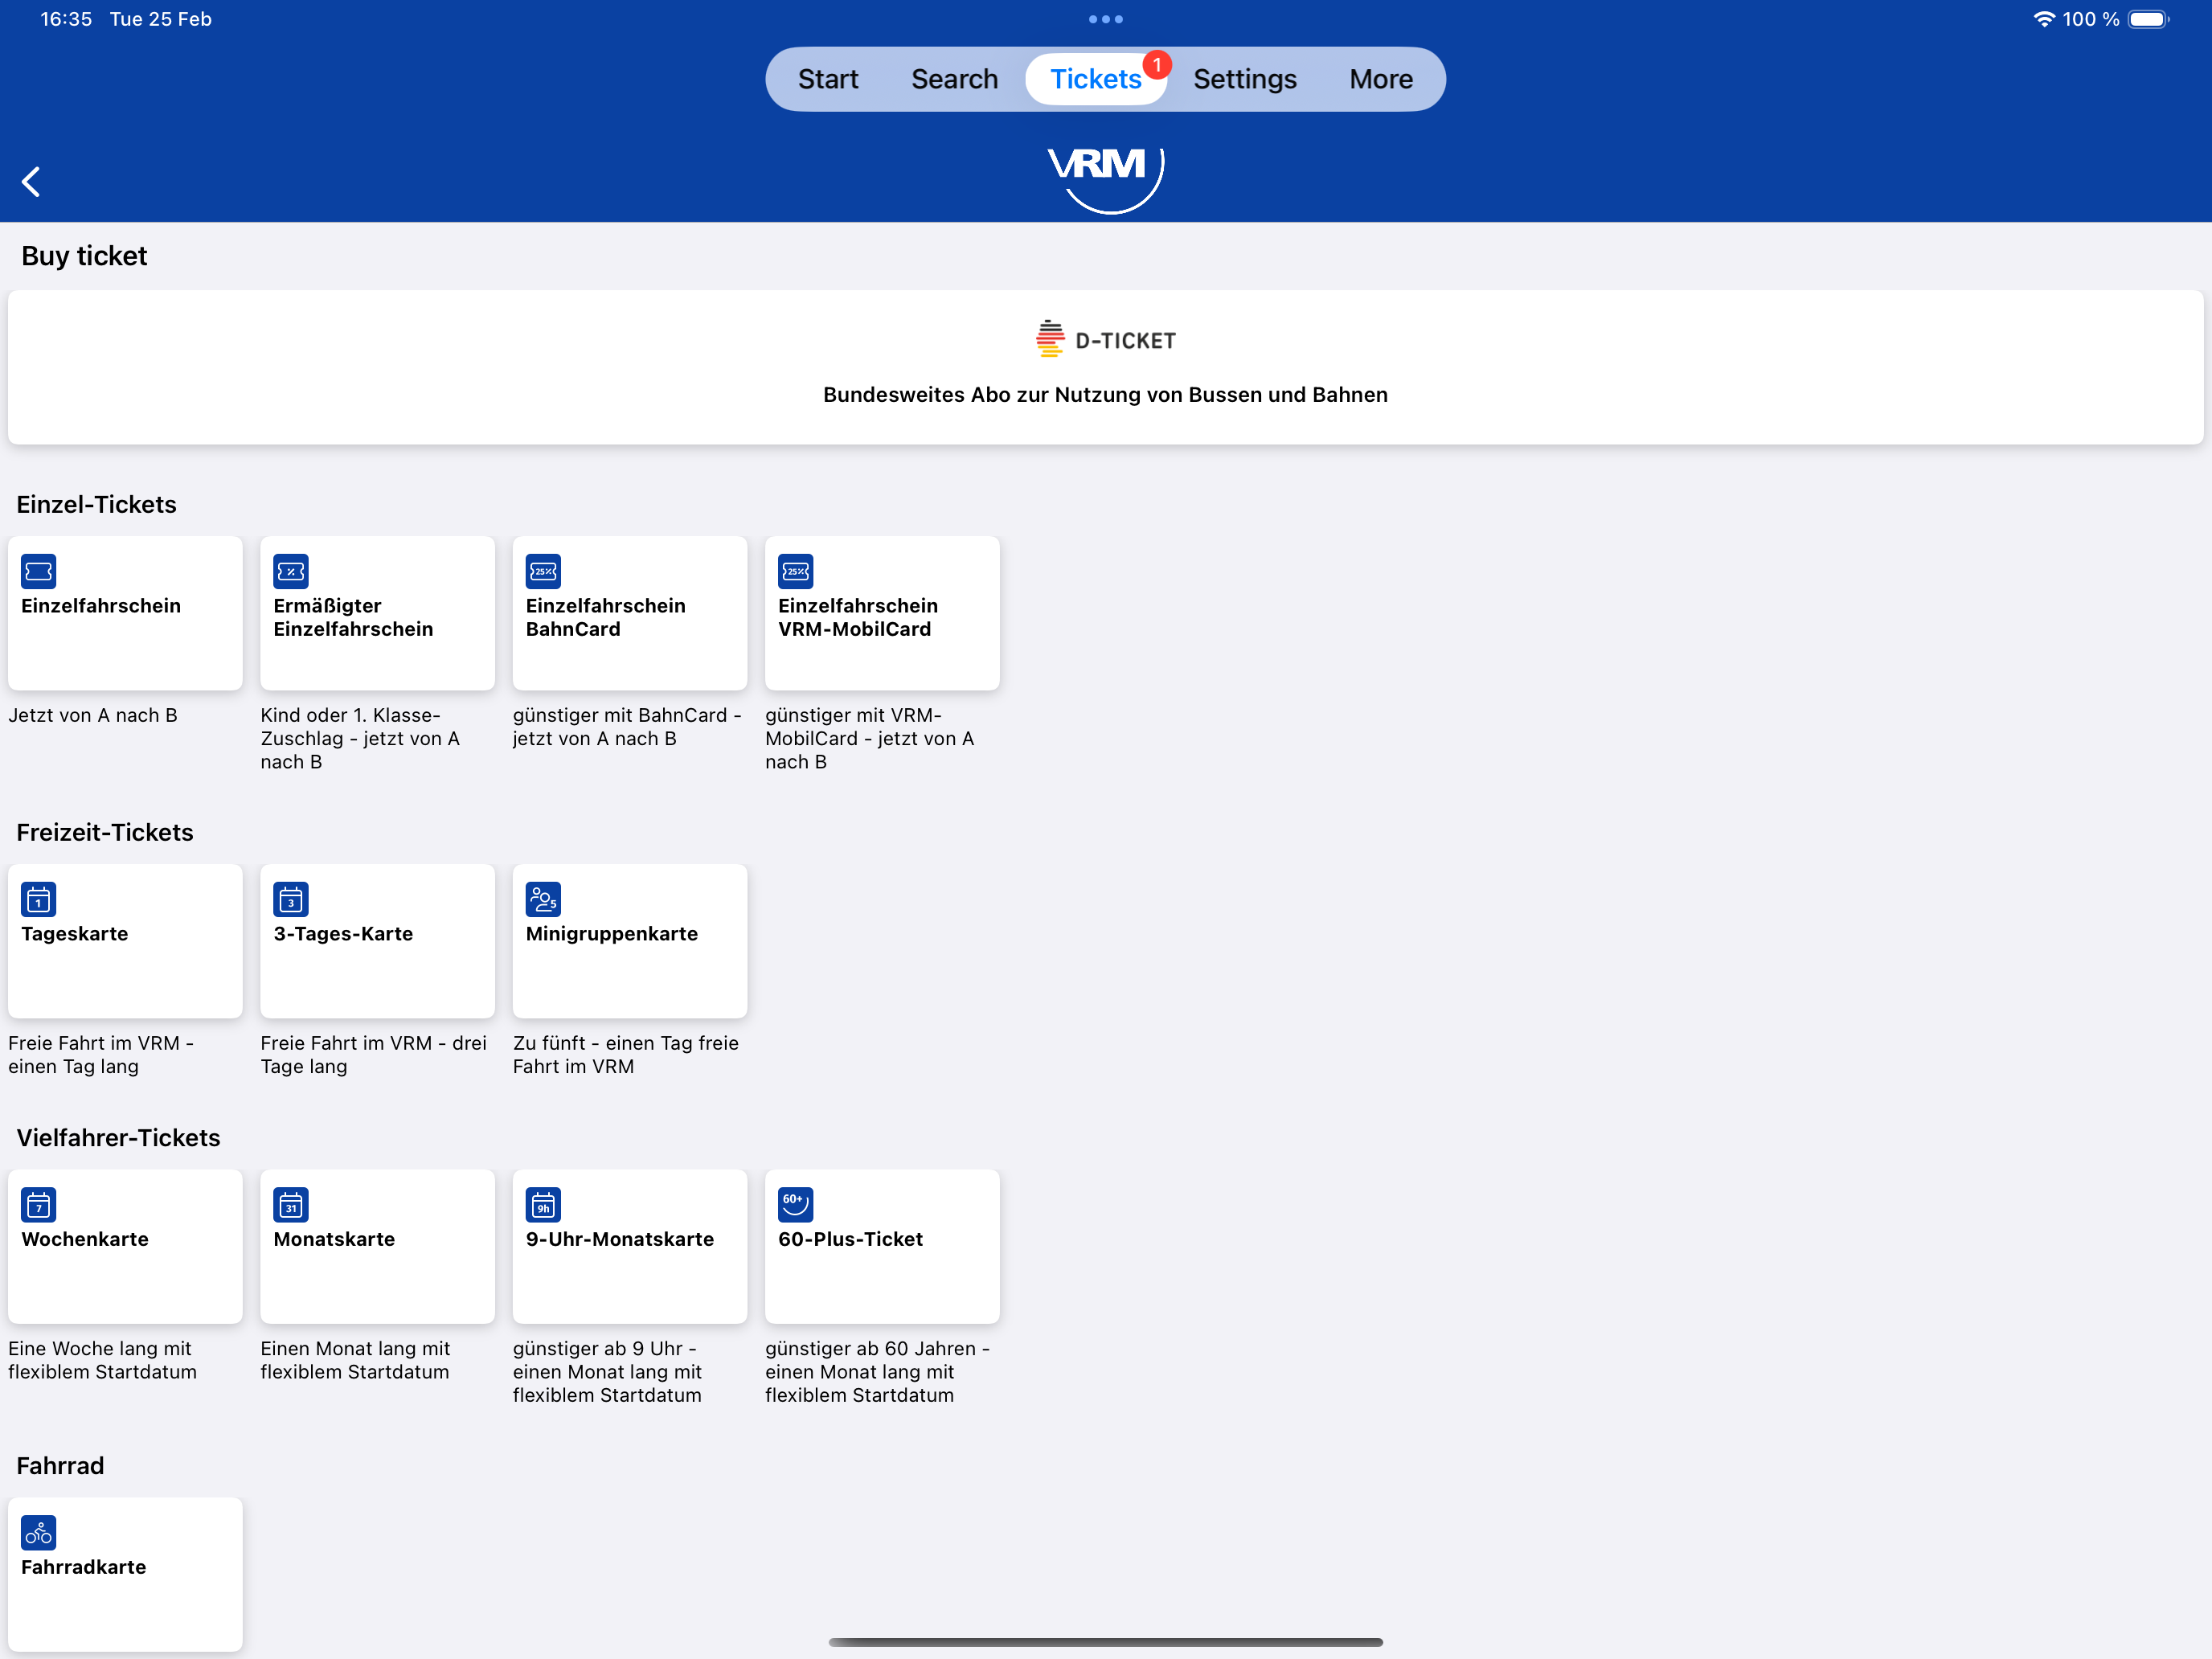Switch to the Start tab

tap(828, 79)
